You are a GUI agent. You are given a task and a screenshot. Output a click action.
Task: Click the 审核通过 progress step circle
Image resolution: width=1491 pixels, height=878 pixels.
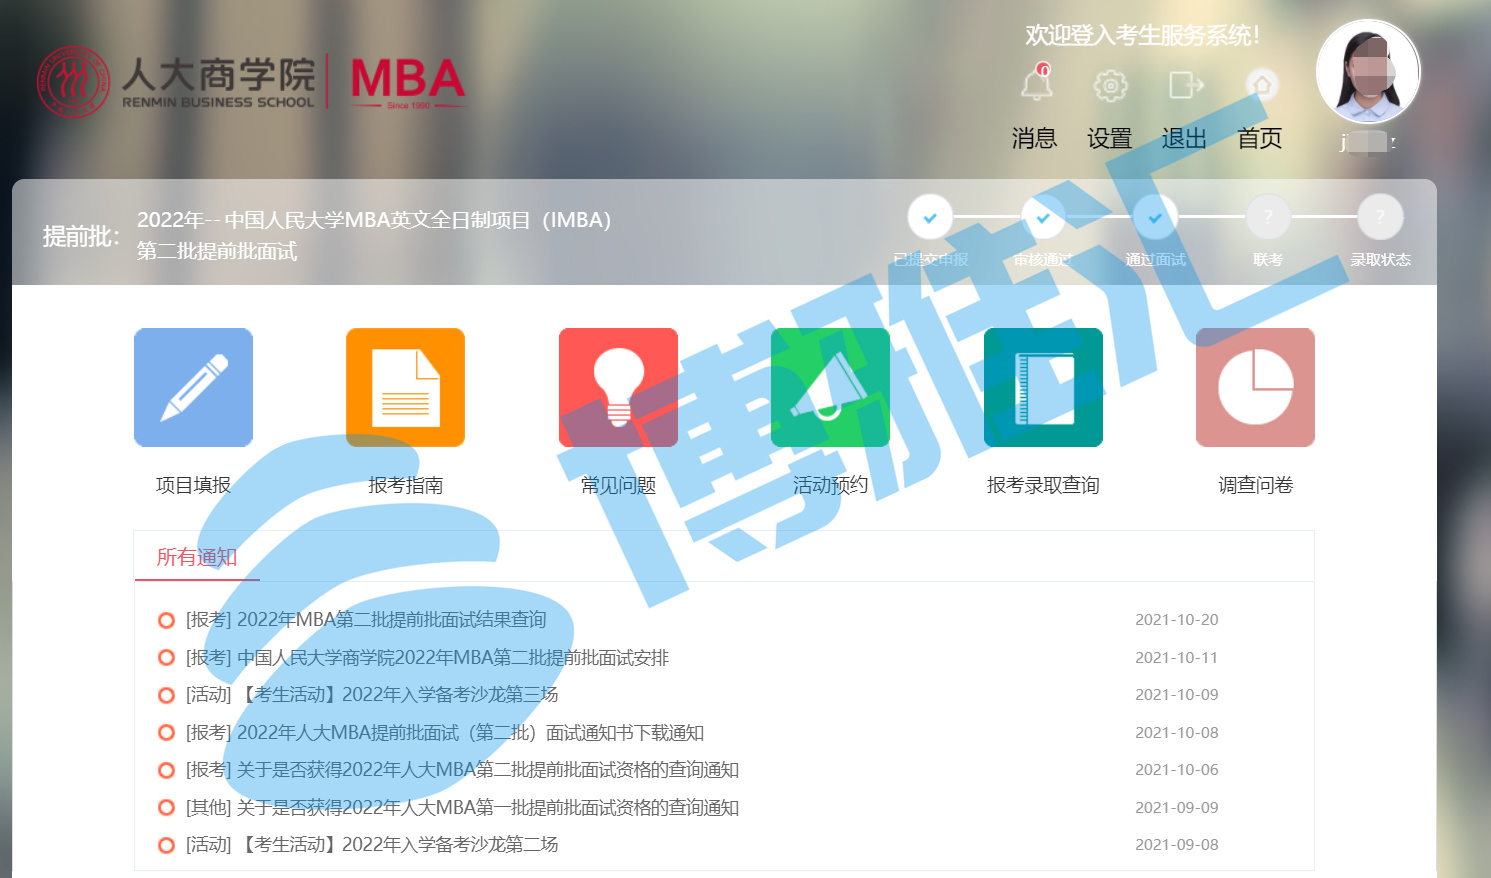click(x=1043, y=217)
